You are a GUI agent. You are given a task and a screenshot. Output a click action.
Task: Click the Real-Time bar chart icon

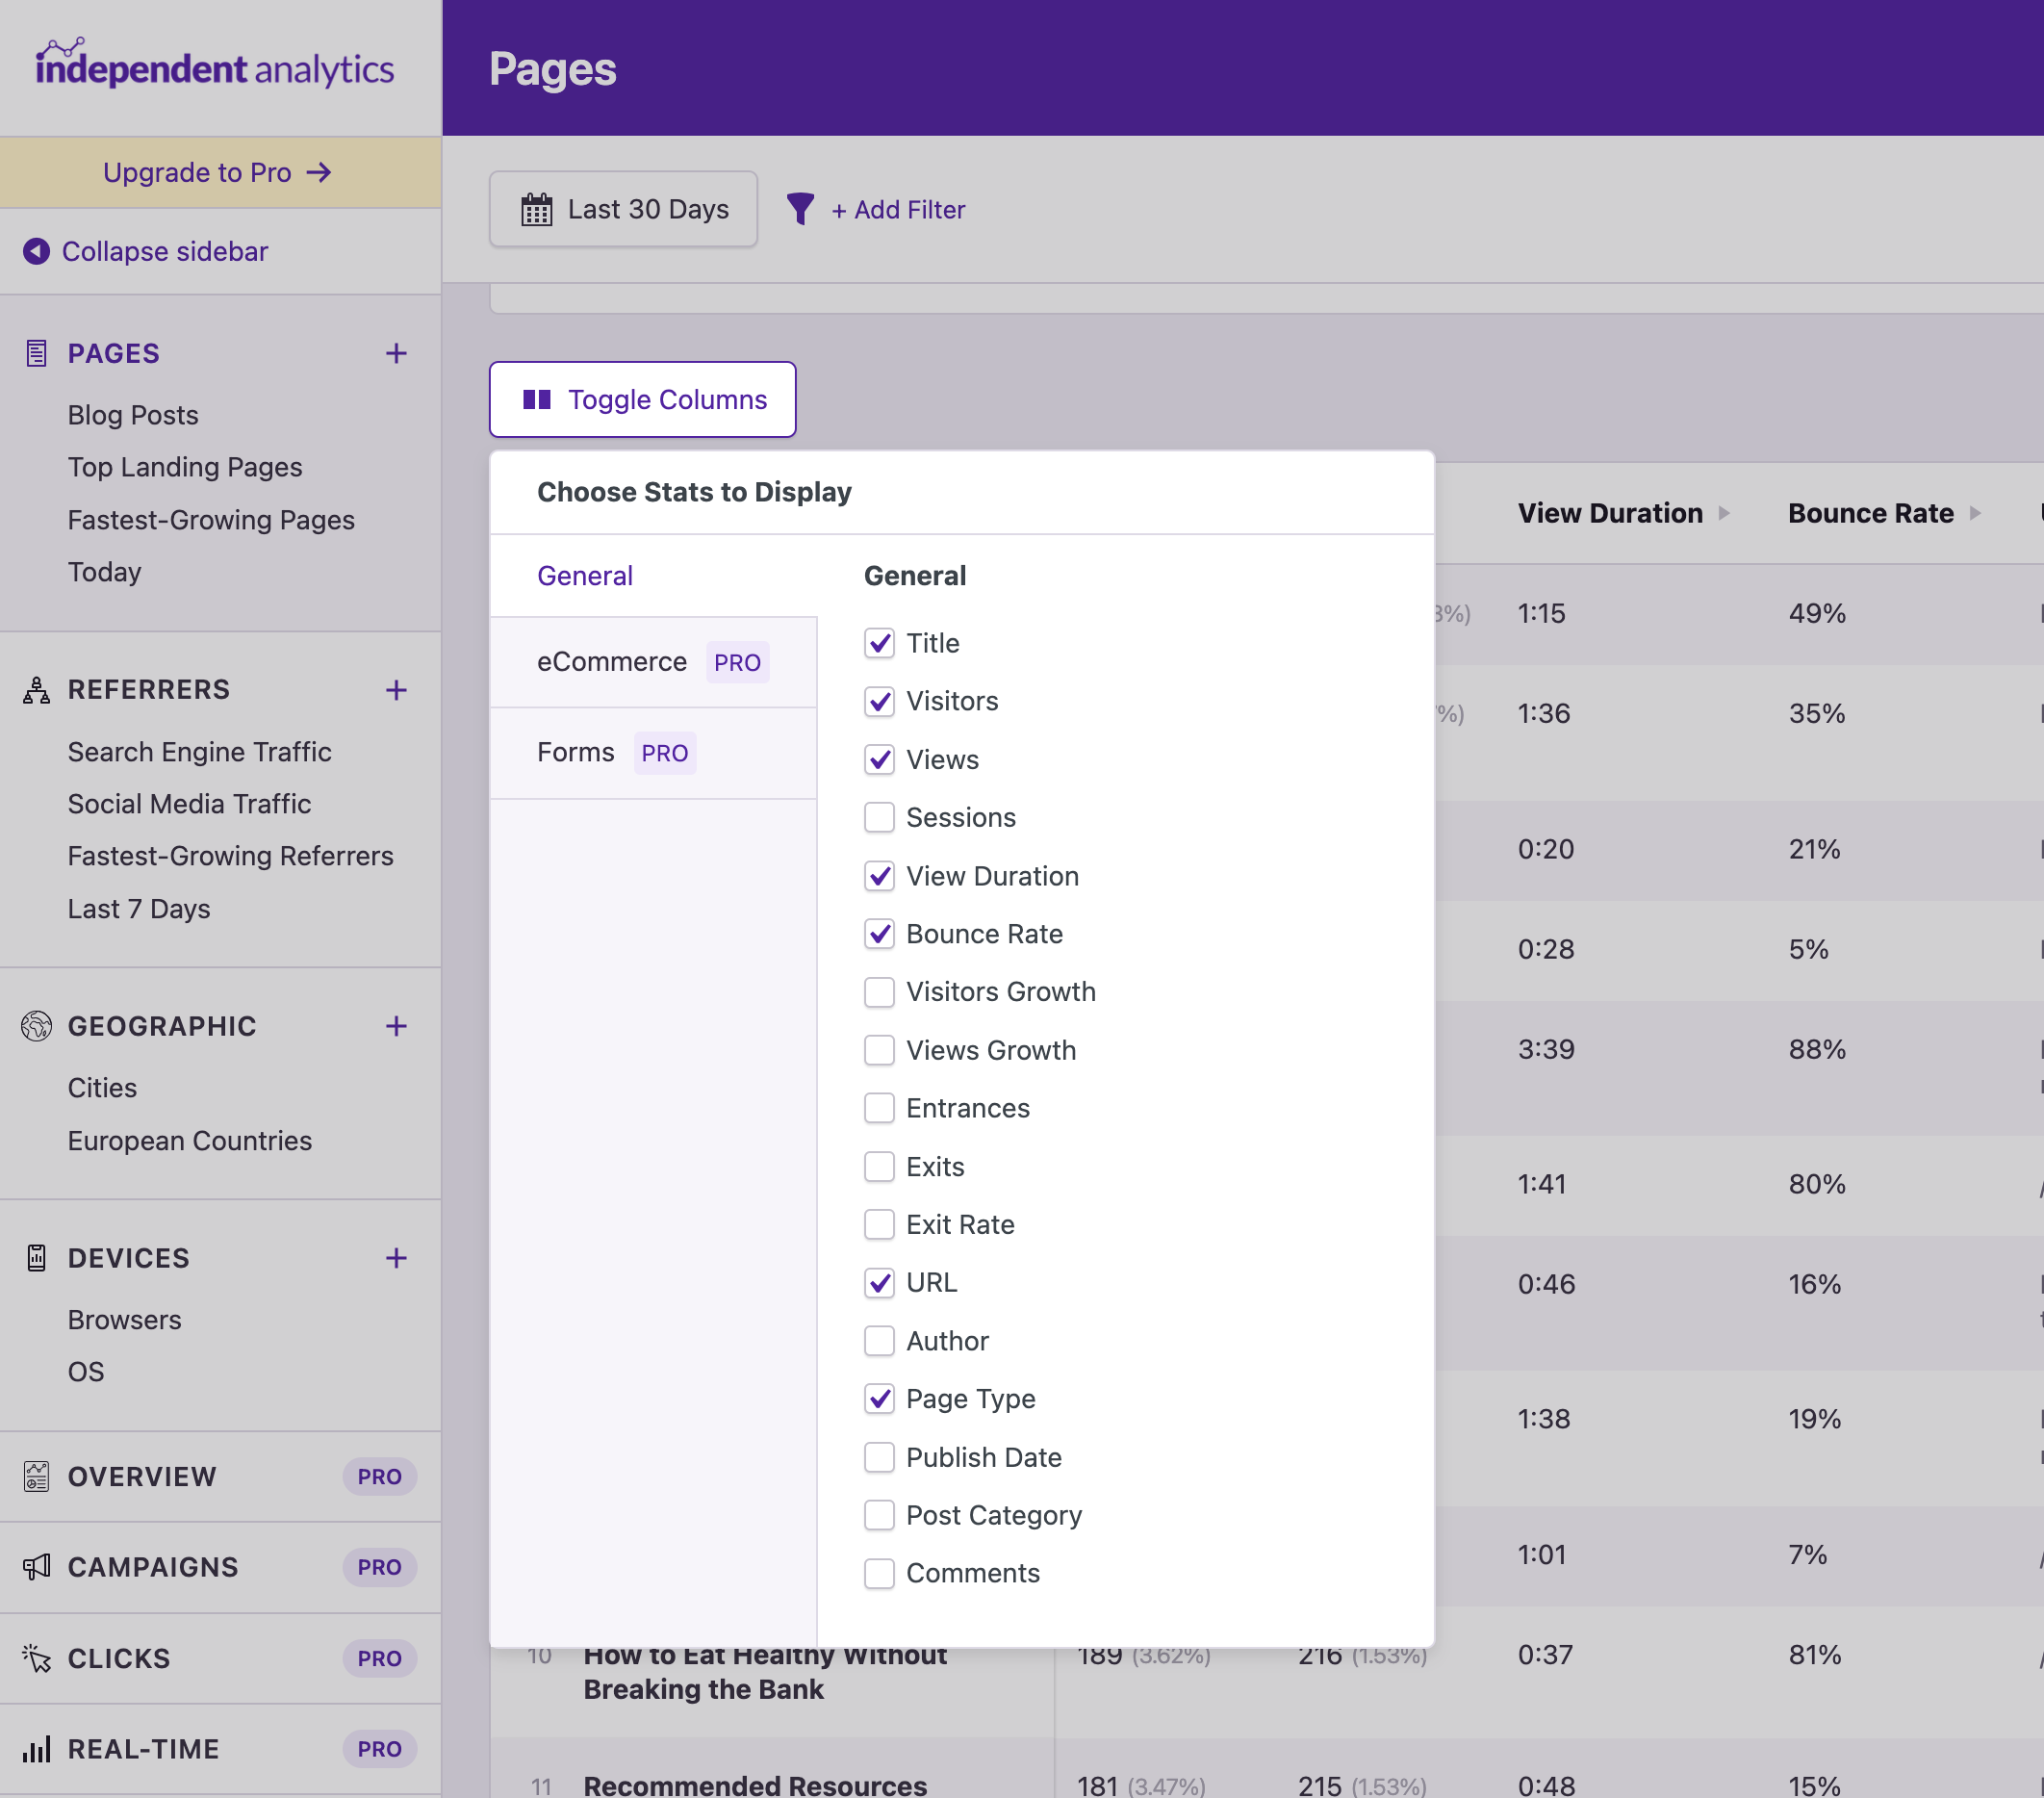point(36,1749)
